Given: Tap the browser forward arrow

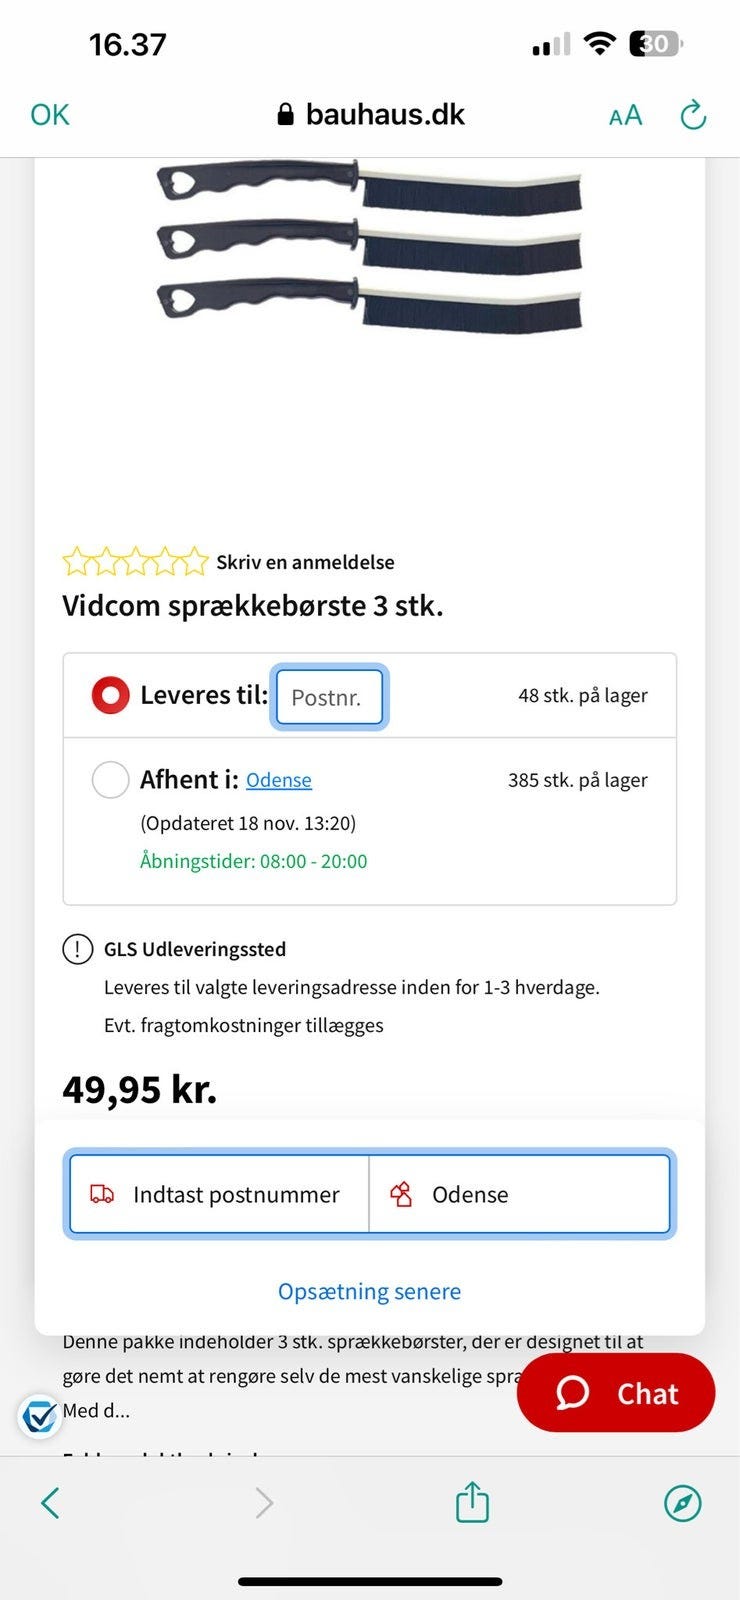Looking at the screenshot, I should pos(264,1502).
